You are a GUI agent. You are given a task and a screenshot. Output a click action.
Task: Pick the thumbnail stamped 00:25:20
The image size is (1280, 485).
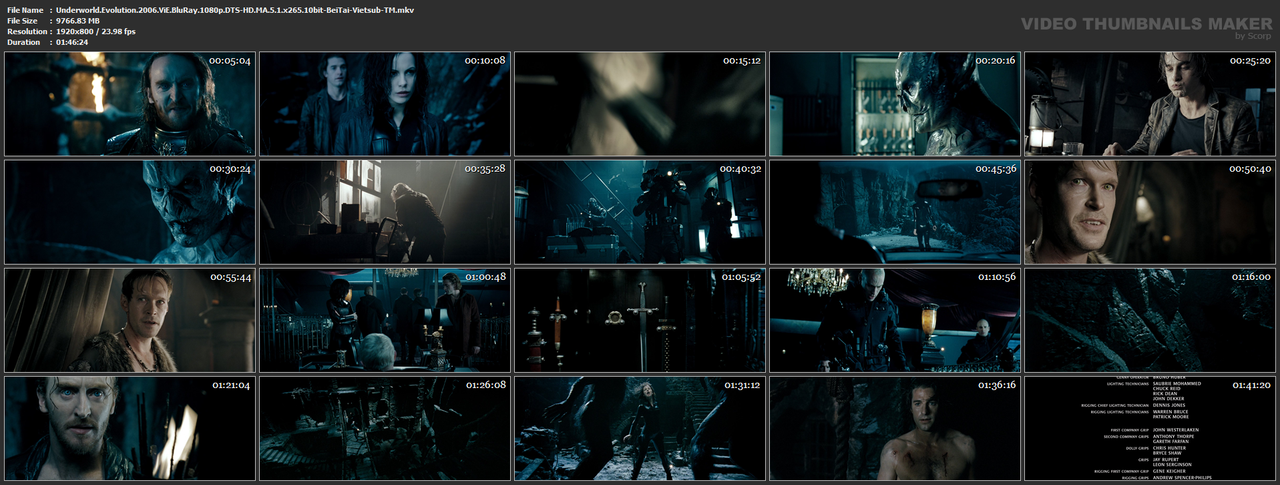coord(1149,104)
